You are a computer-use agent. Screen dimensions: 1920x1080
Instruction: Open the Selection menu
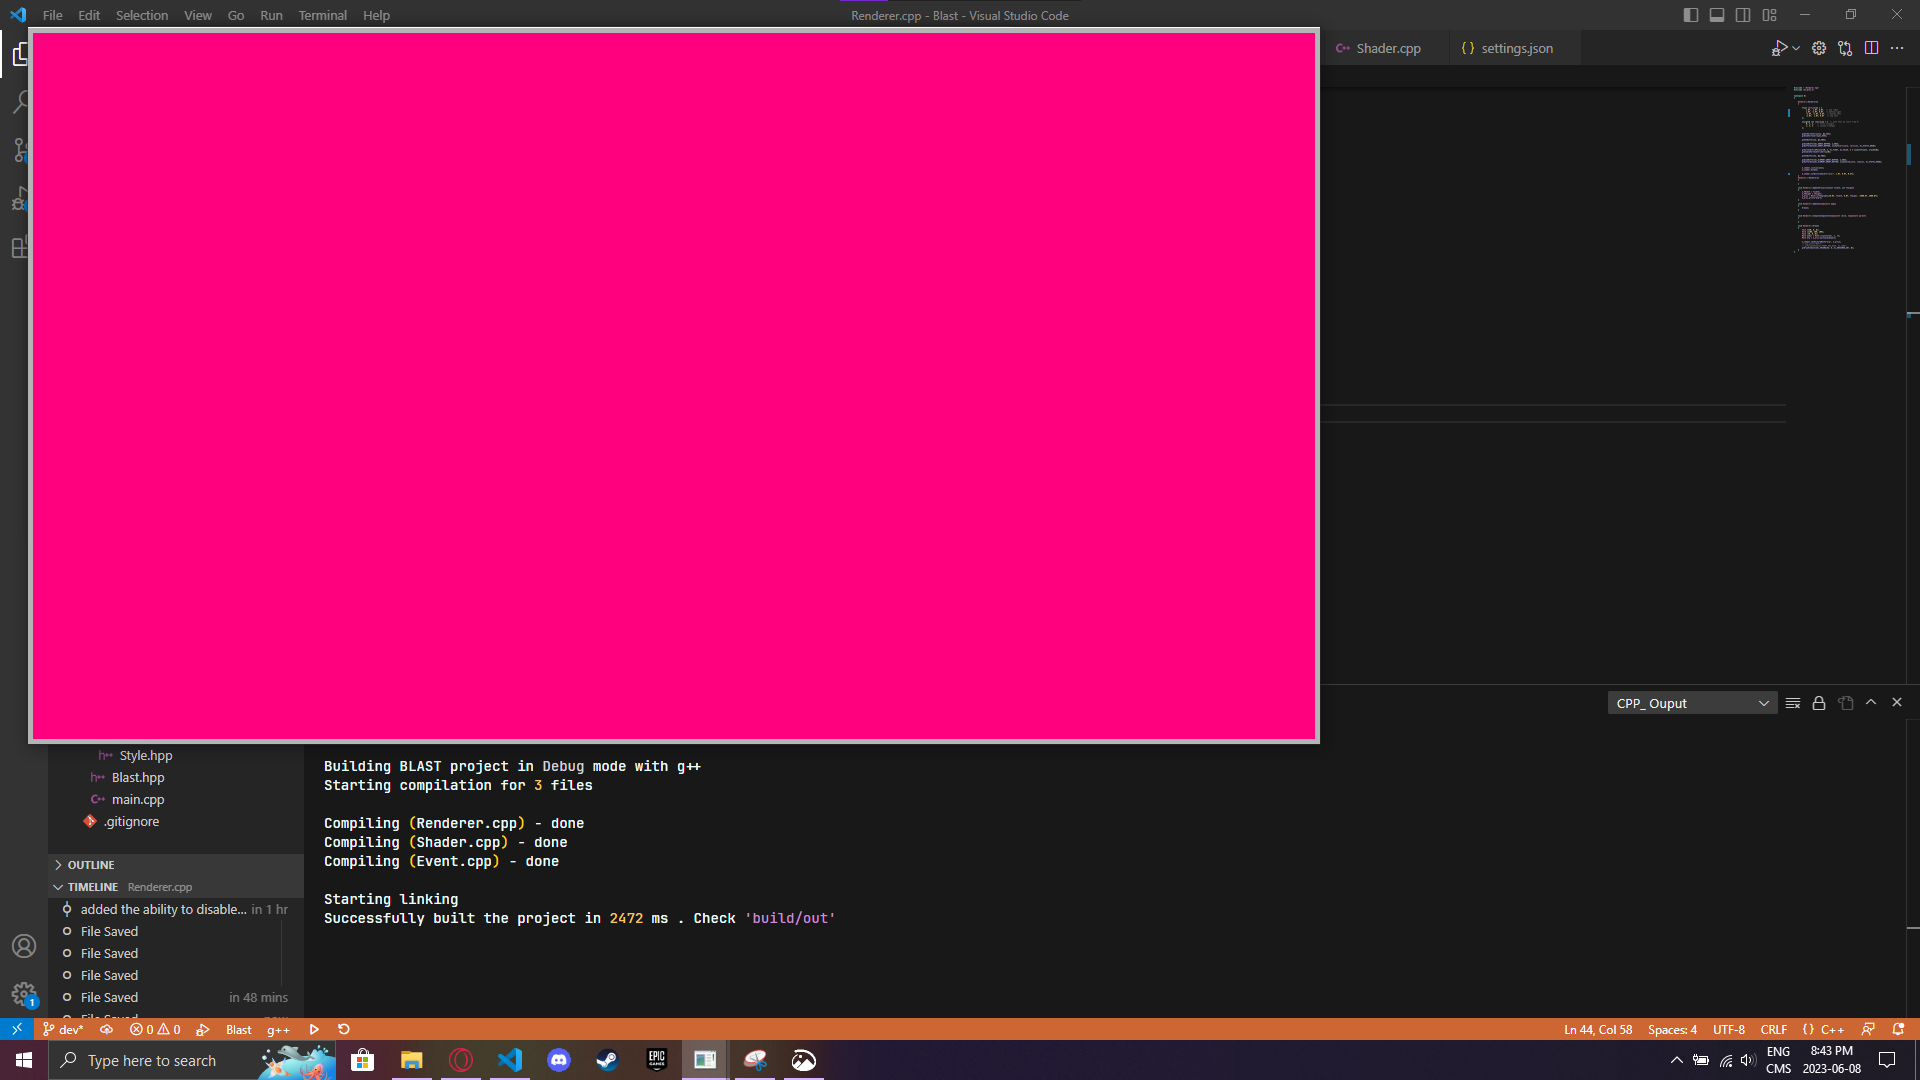pos(142,15)
